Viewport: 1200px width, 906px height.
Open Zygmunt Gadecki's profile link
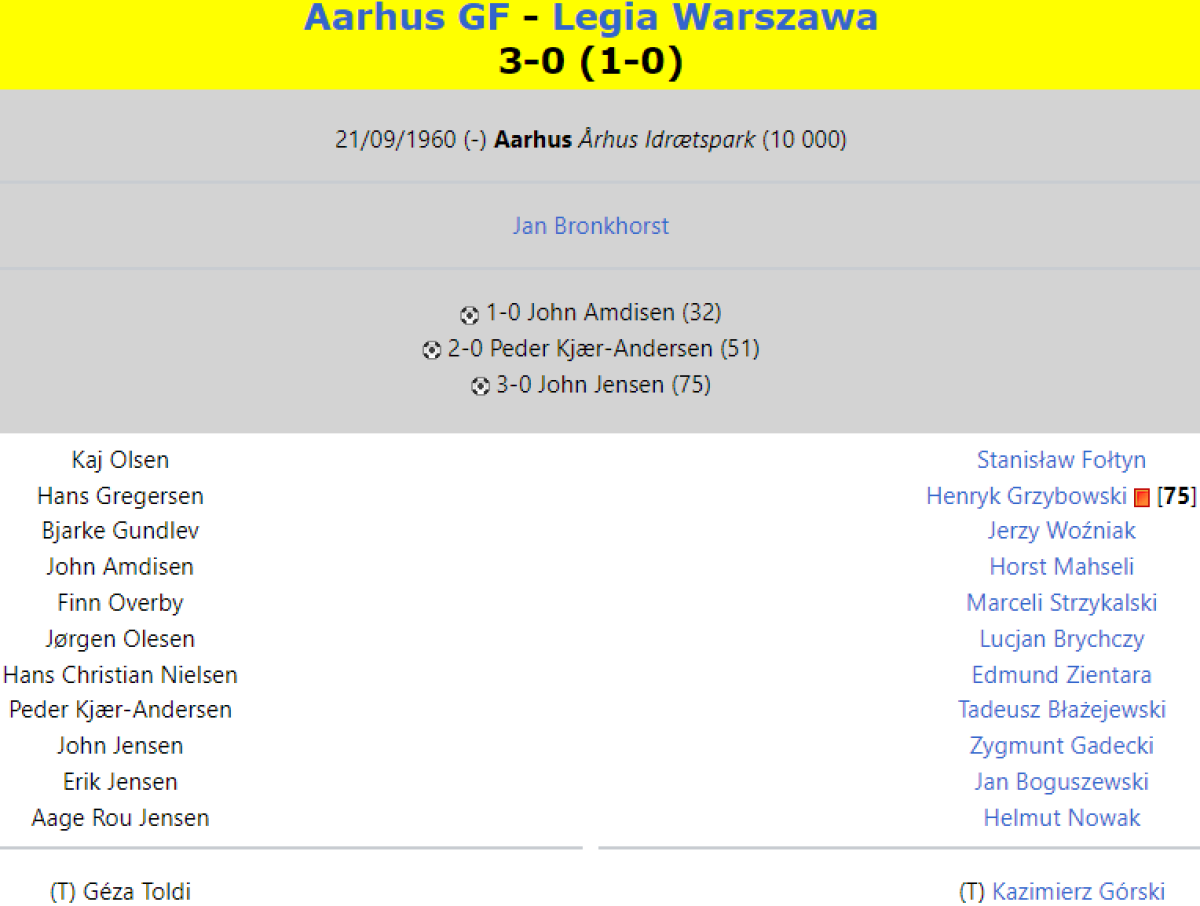(1061, 746)
